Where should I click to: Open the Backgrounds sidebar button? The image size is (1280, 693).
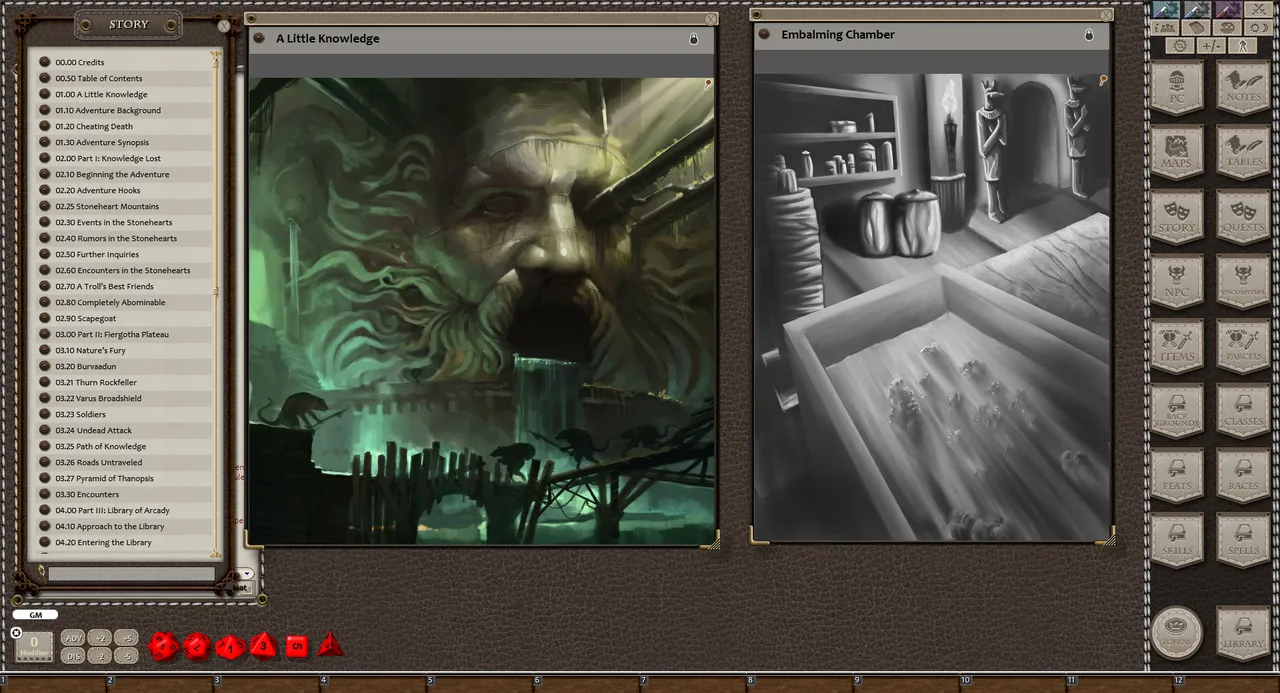point(1177,412)
